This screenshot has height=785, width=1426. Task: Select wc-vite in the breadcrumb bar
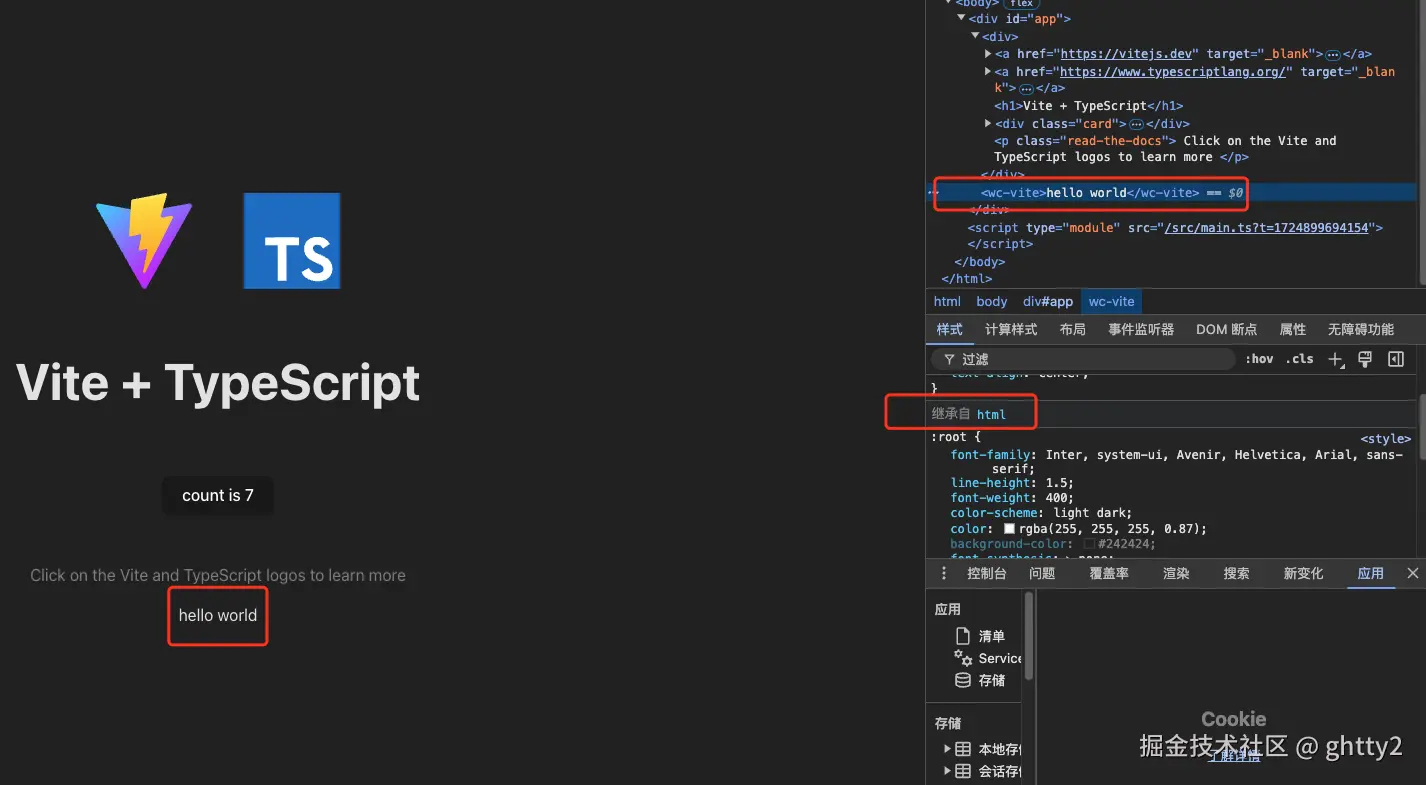(1111, 301)
